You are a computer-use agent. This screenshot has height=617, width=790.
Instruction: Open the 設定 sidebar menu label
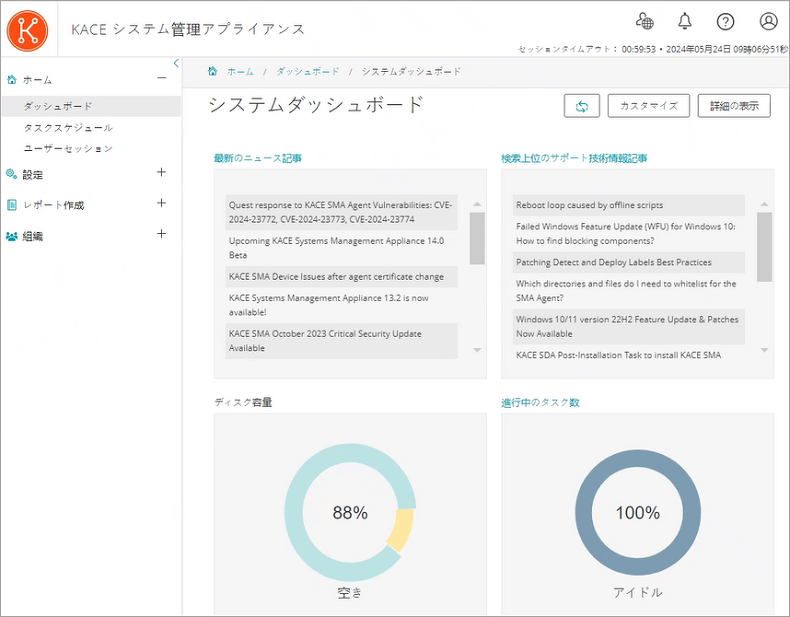33,175
